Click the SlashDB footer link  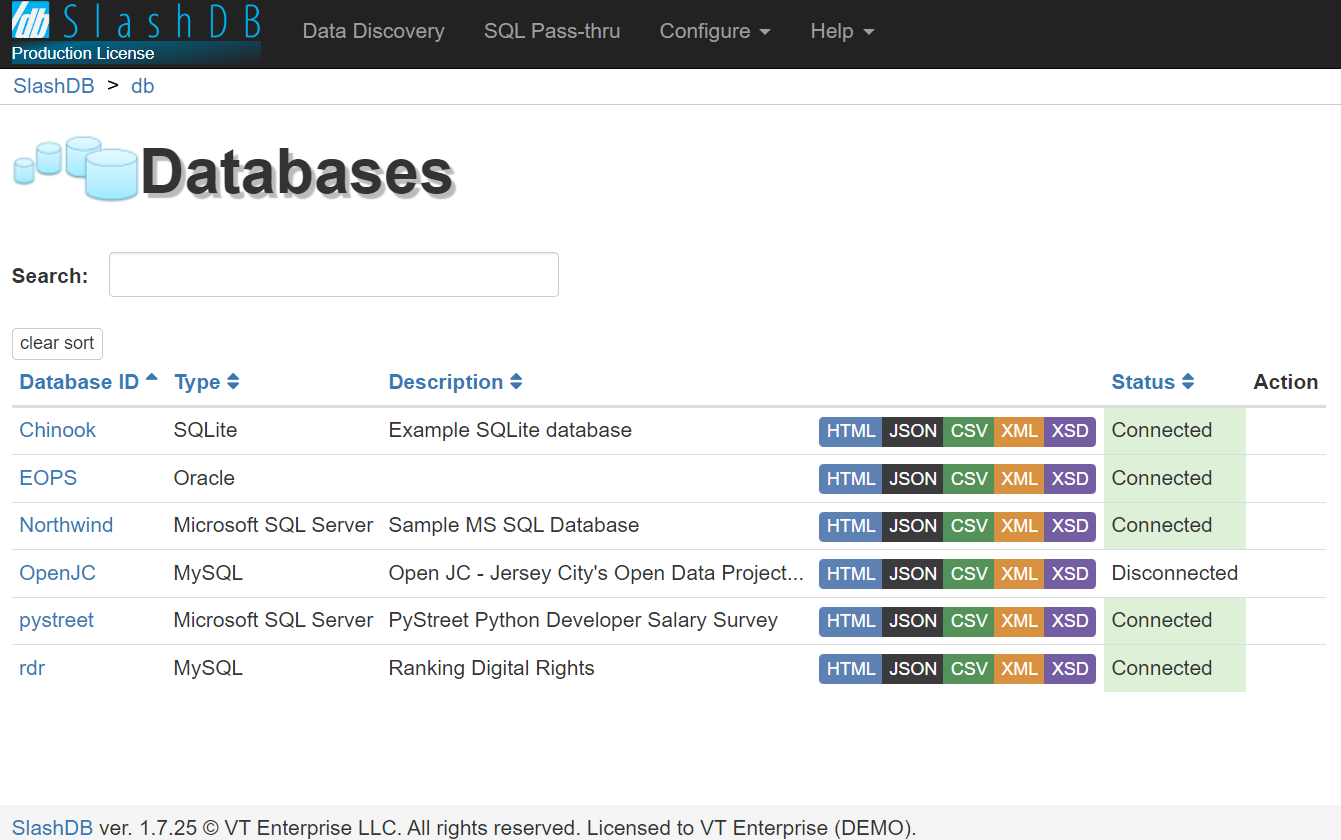pyautogui.click(x=52, y=828)
